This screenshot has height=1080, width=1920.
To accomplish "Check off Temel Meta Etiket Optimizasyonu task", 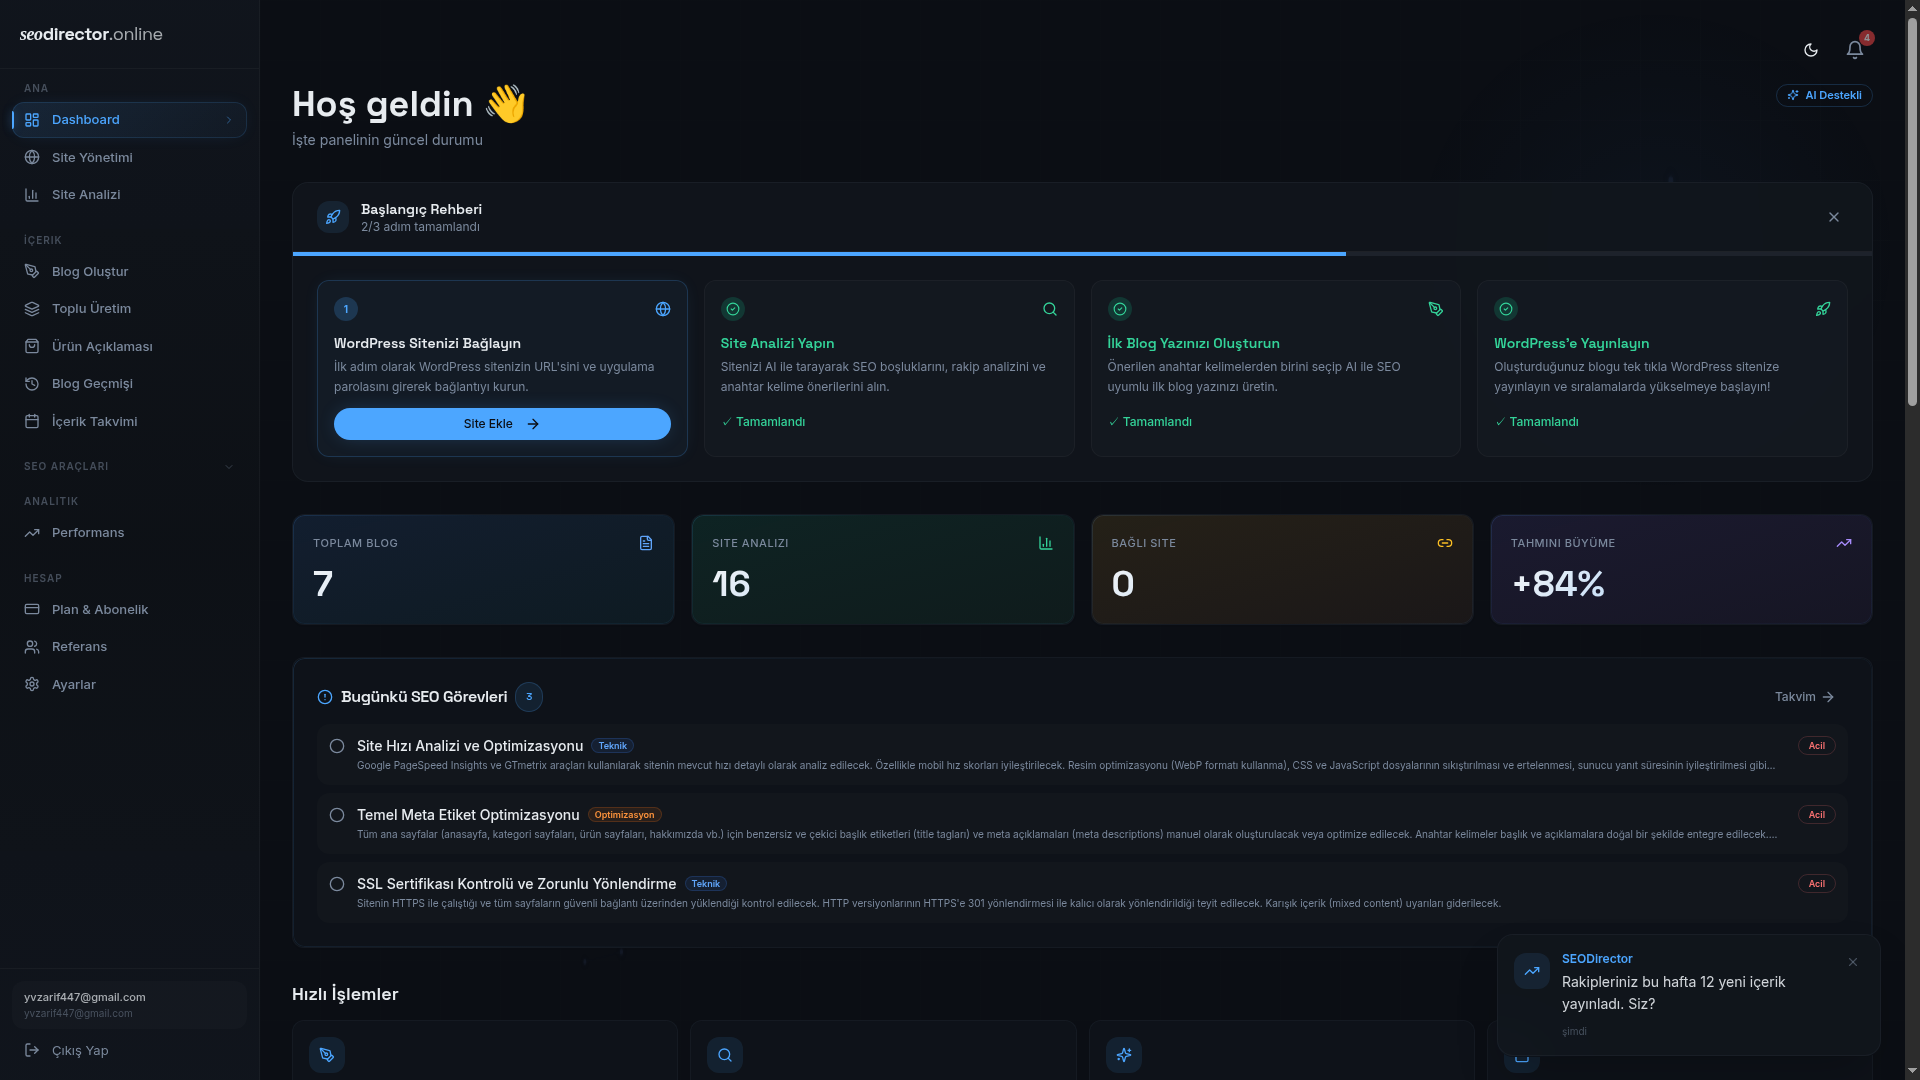I will (x=337, y=815).
